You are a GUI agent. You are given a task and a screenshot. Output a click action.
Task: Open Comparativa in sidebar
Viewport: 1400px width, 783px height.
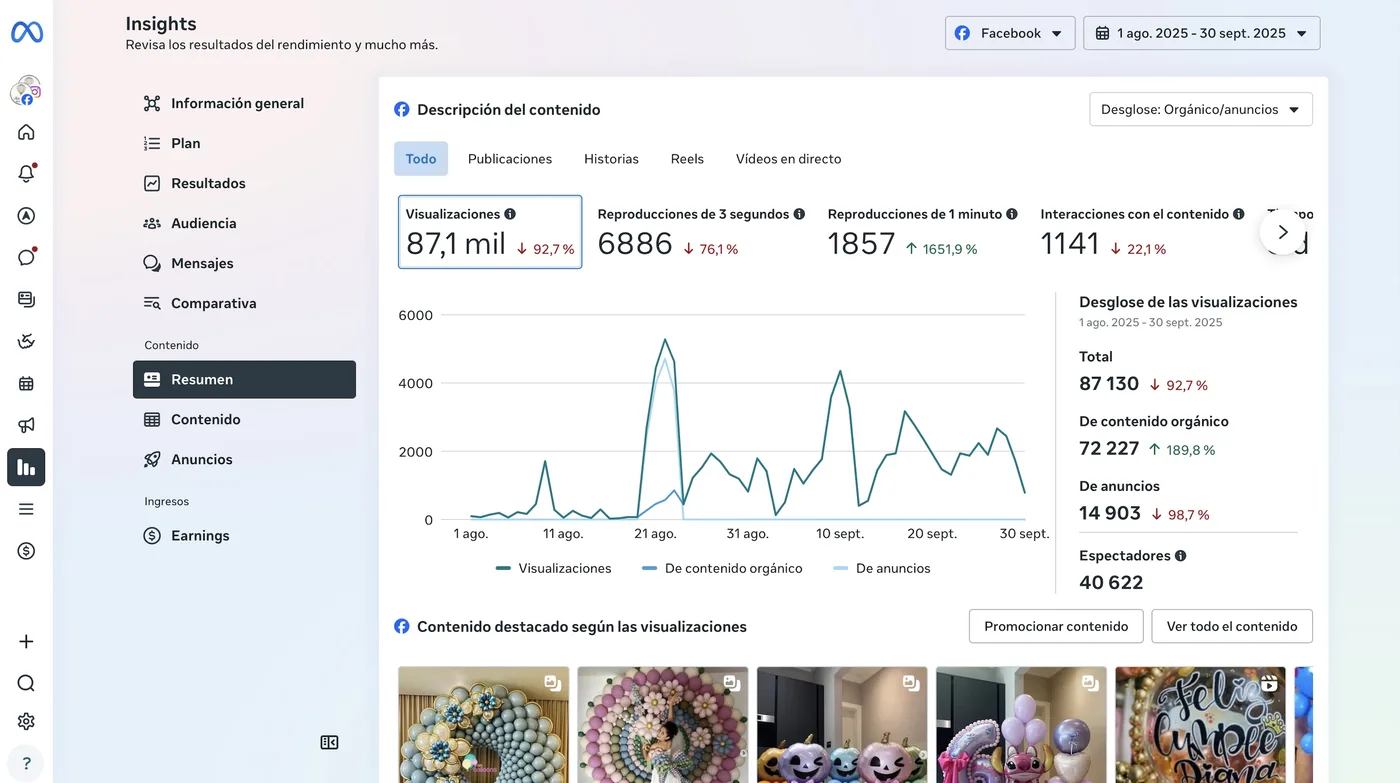pyautogui.click(x=244, y=303)
